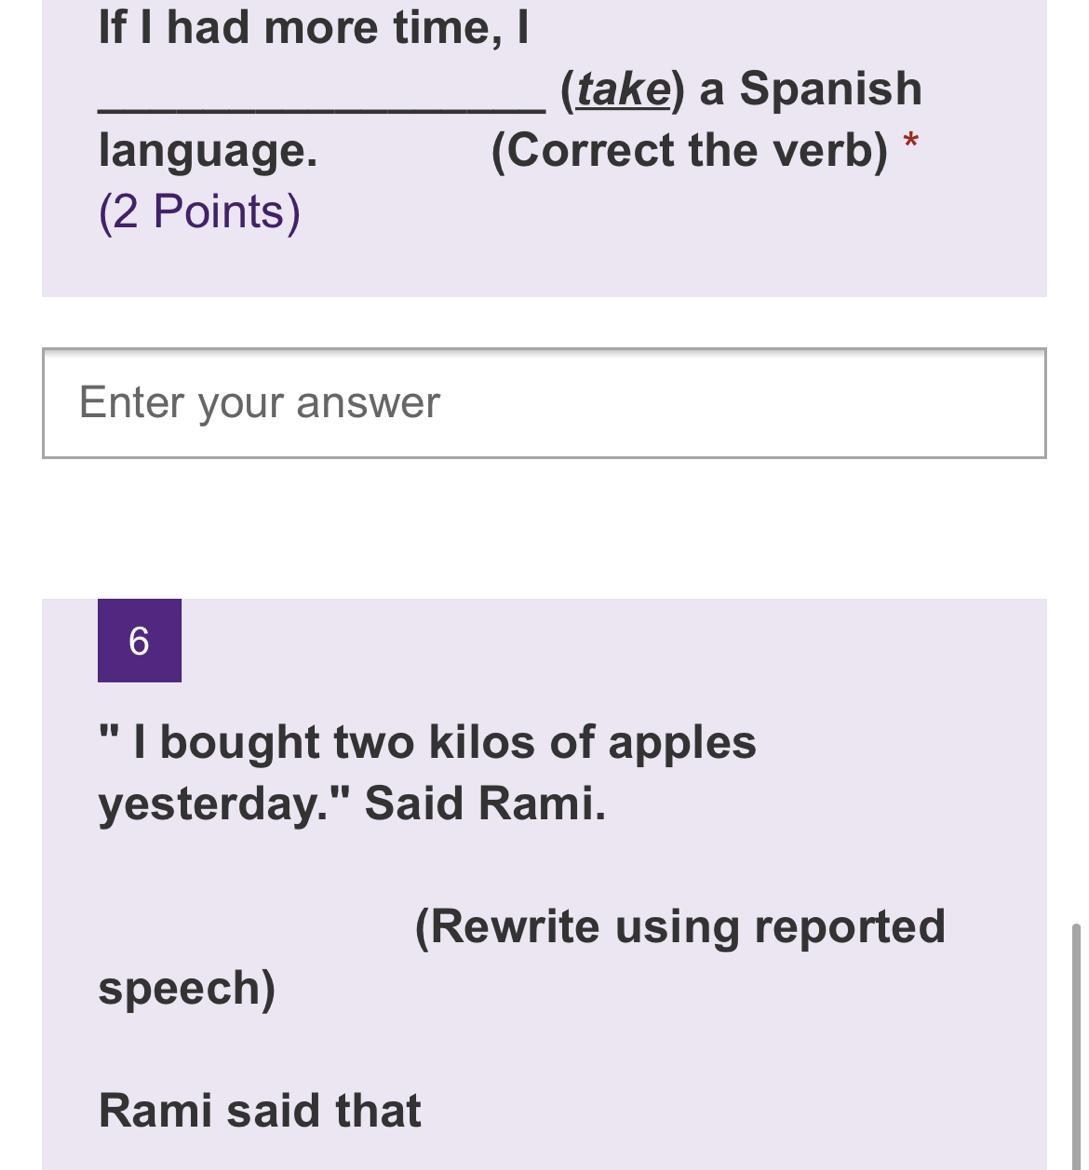Viewport: 1089px width, 1170px height.
Task: Click the '(2 Points)' label
Action: click(199, 212)
